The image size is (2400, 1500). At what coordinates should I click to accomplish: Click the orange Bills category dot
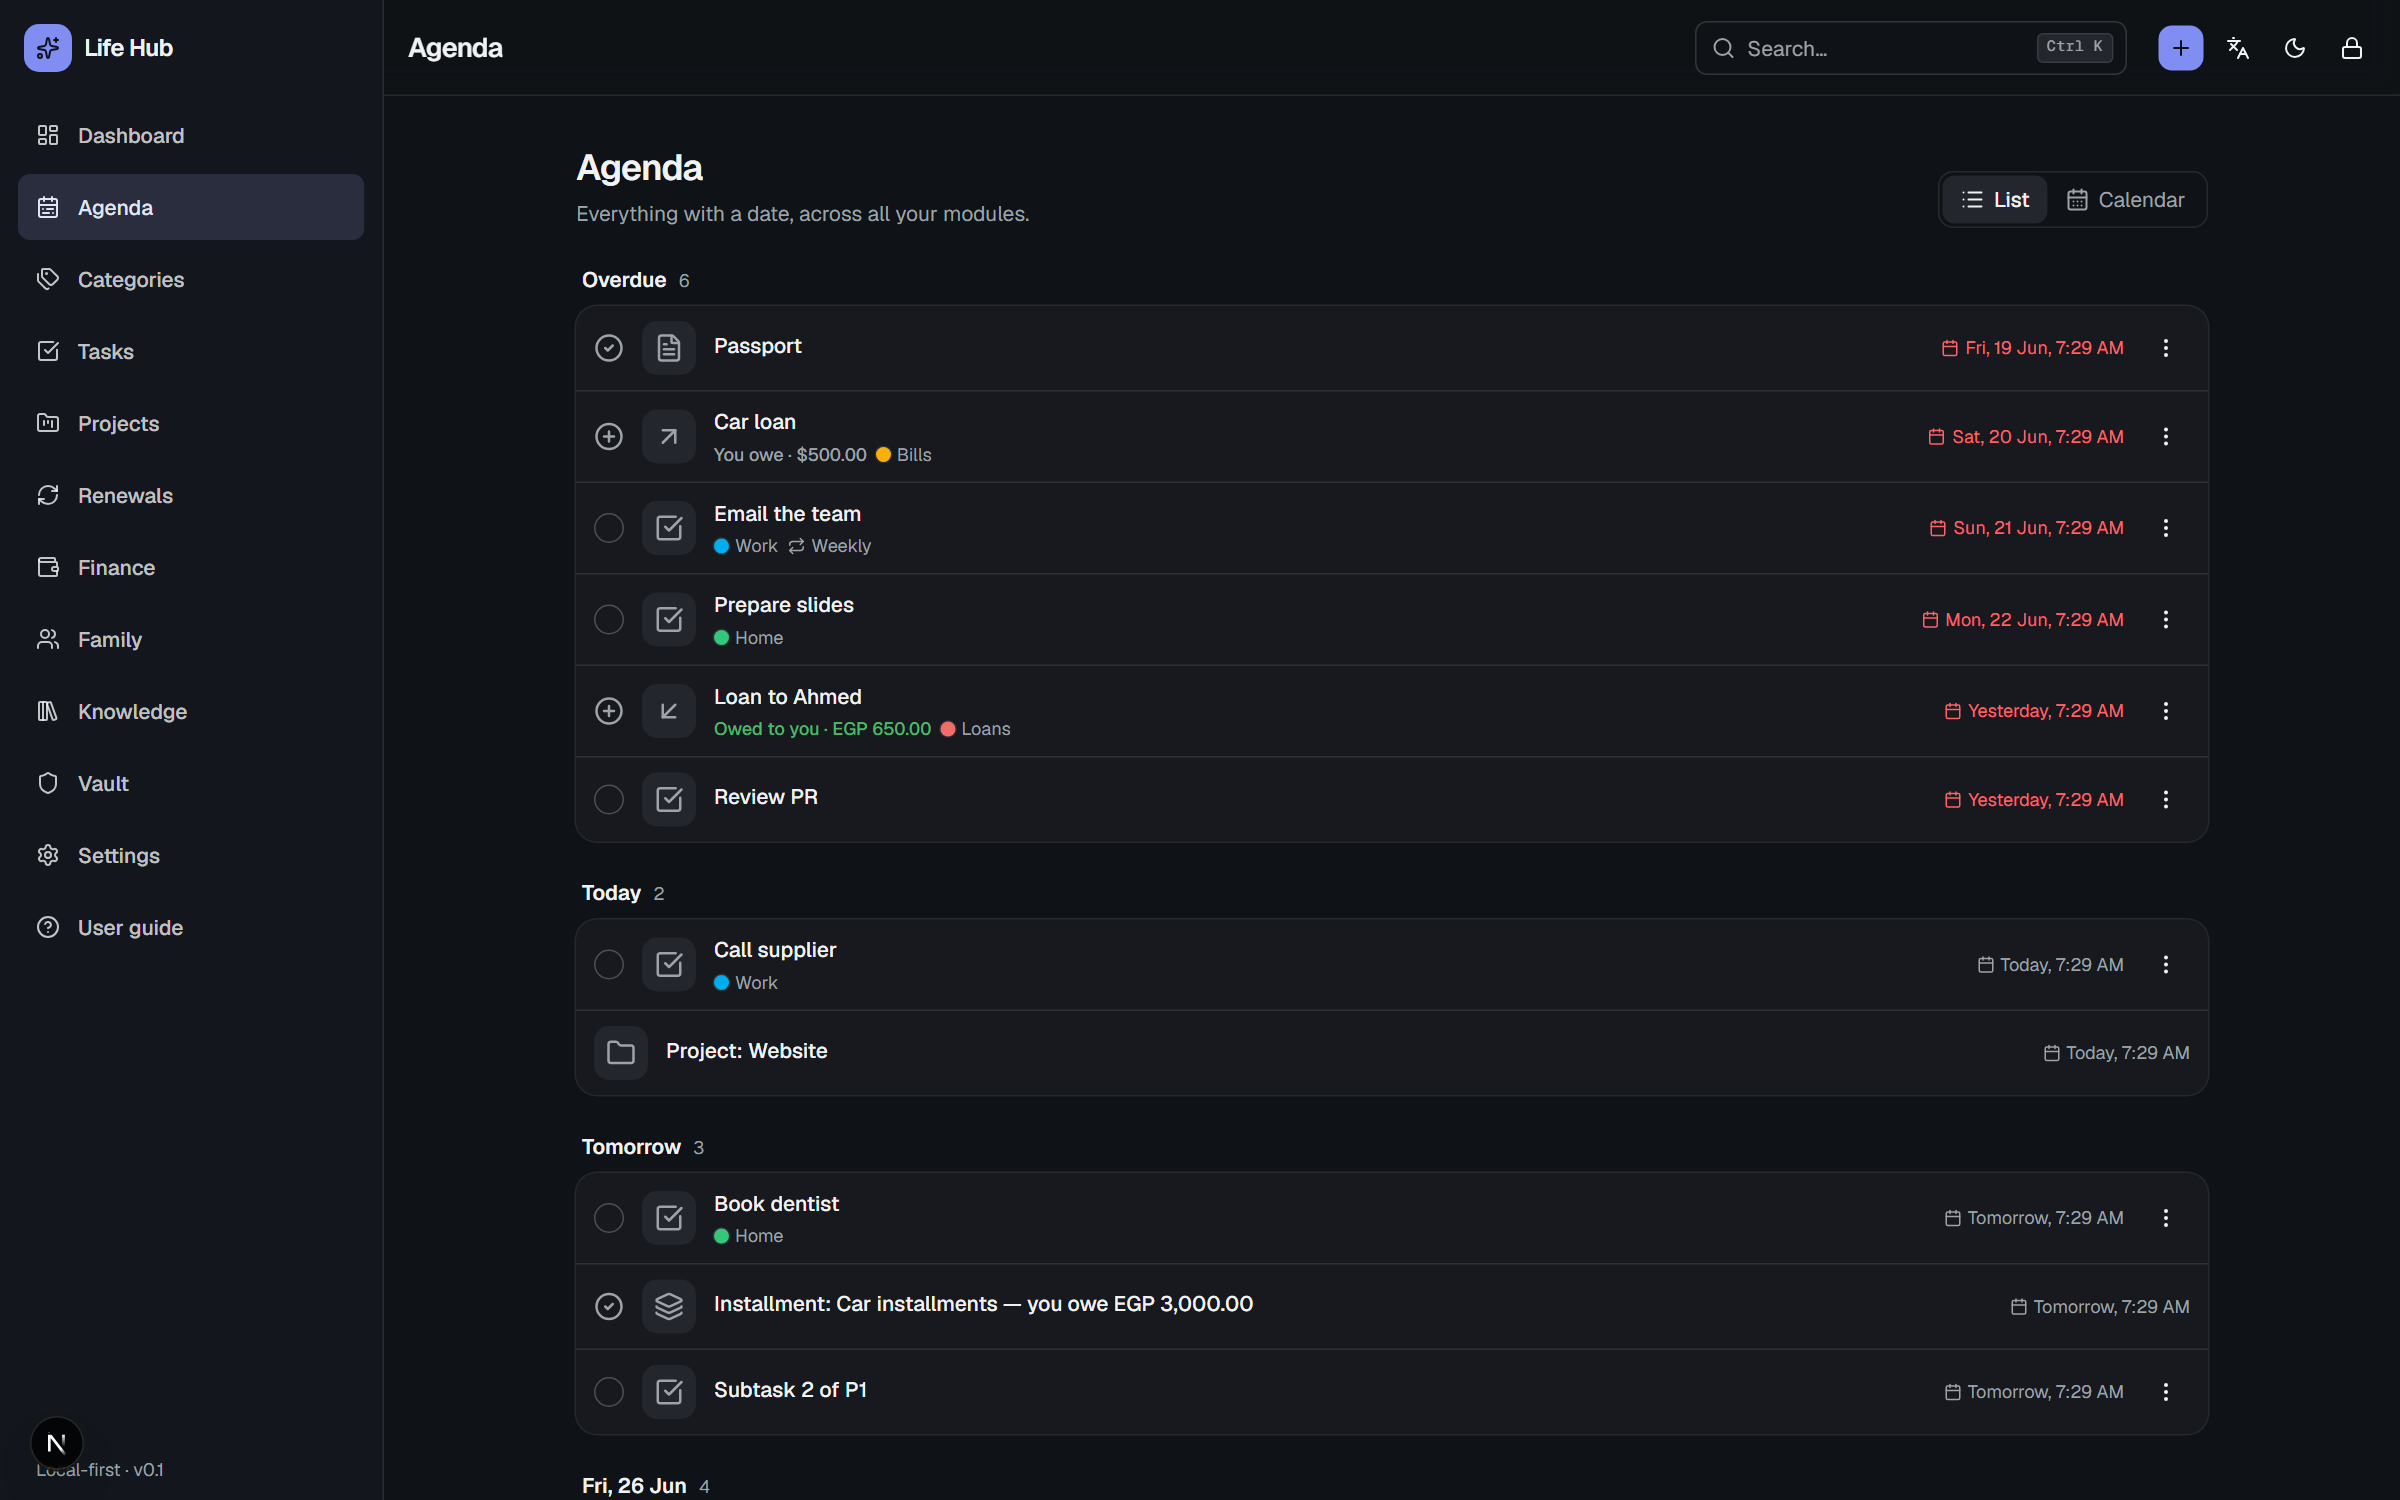883,455
